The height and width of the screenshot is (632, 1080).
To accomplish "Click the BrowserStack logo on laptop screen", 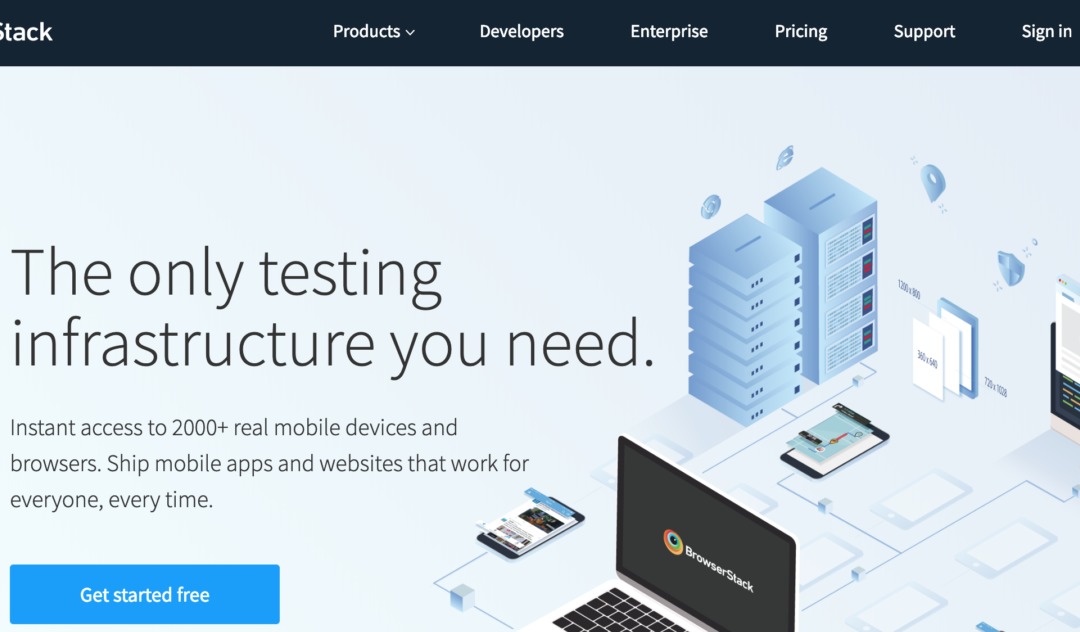I will (708, 560).
